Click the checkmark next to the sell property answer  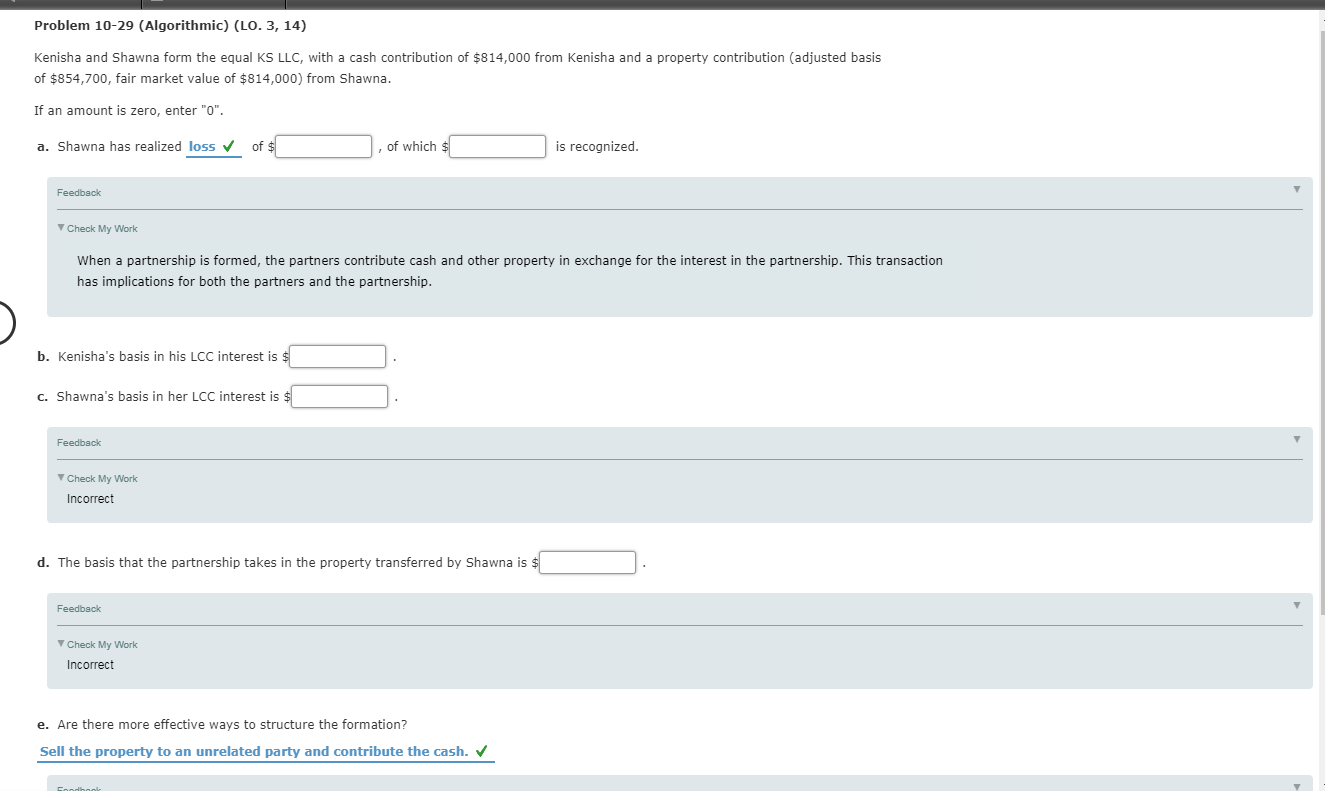point(484,751)
